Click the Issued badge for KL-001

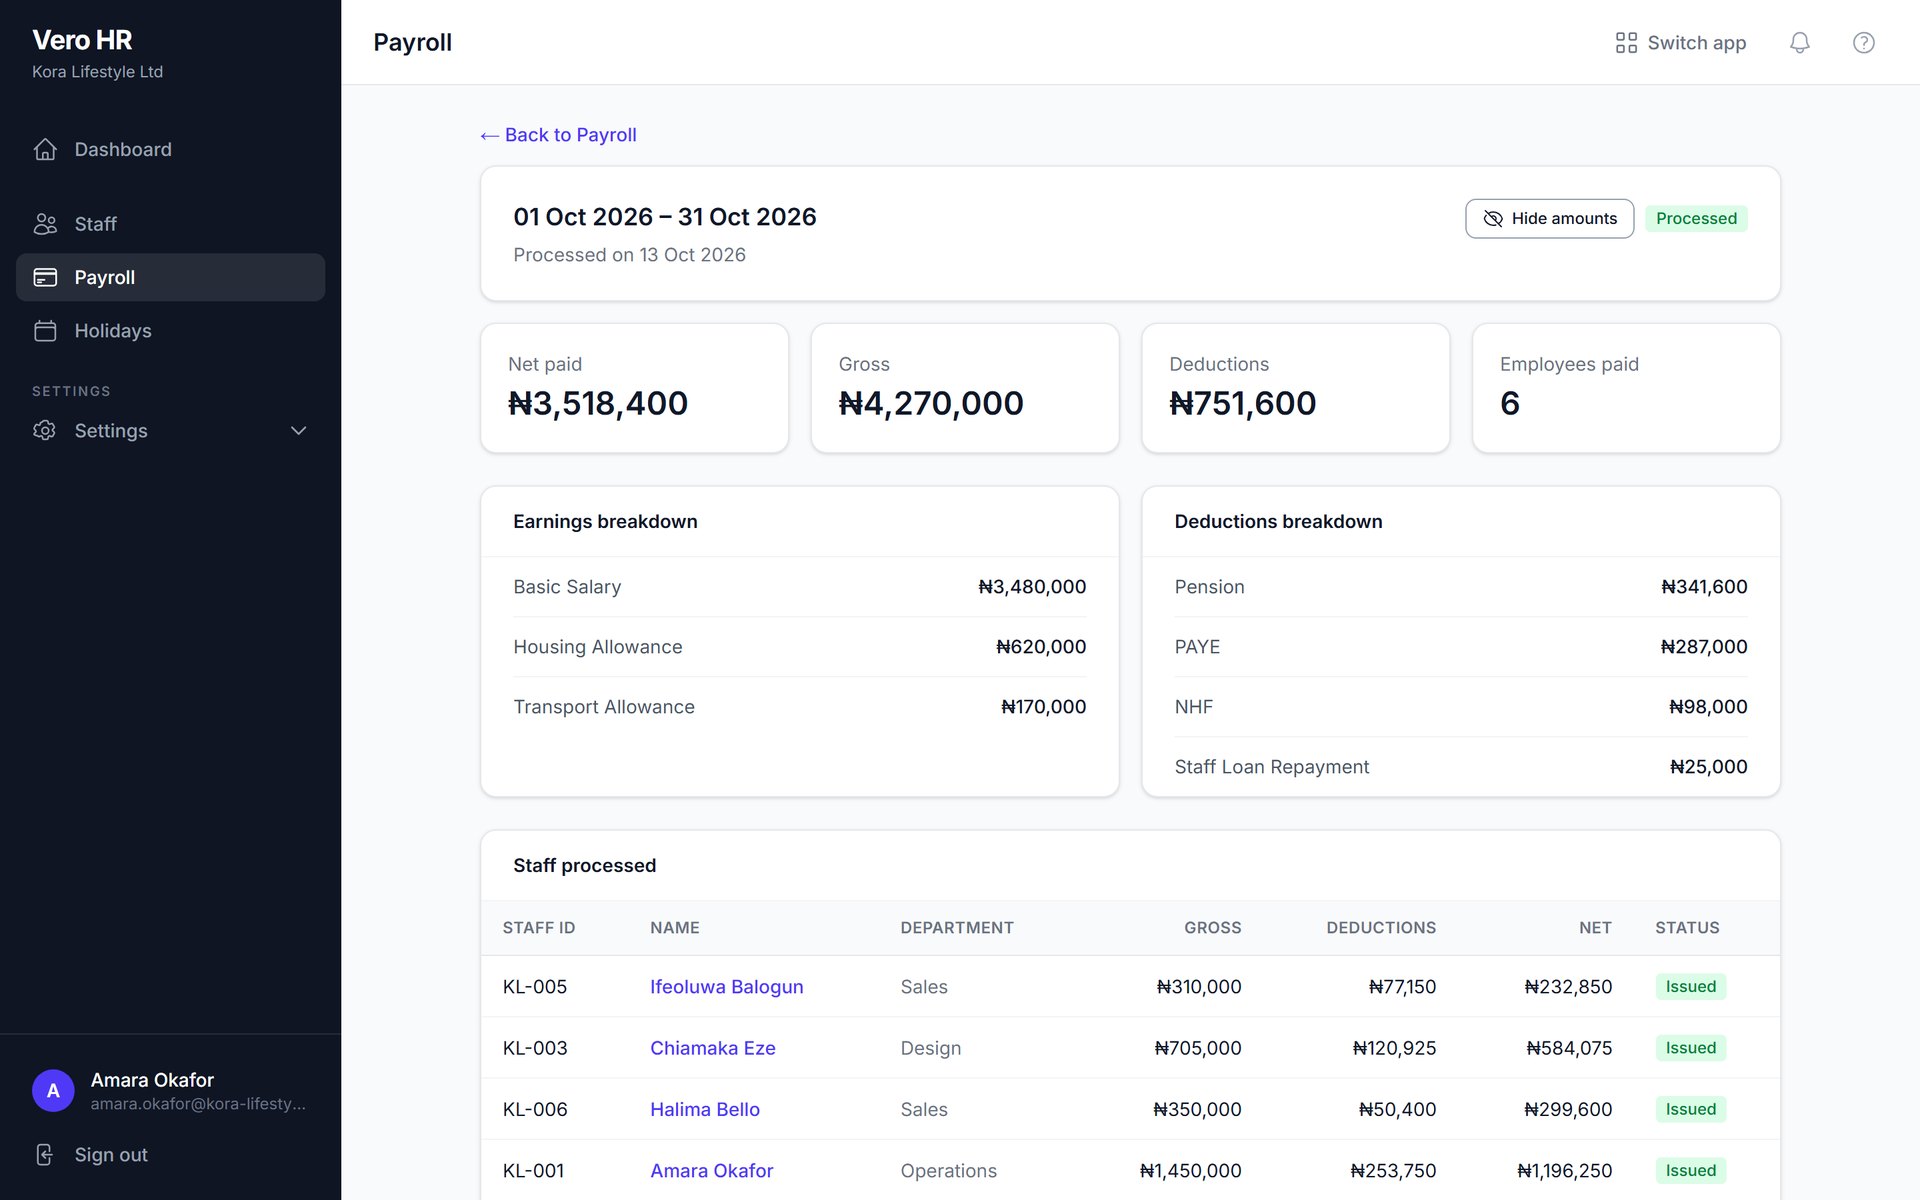[x=1690, y=1171]
